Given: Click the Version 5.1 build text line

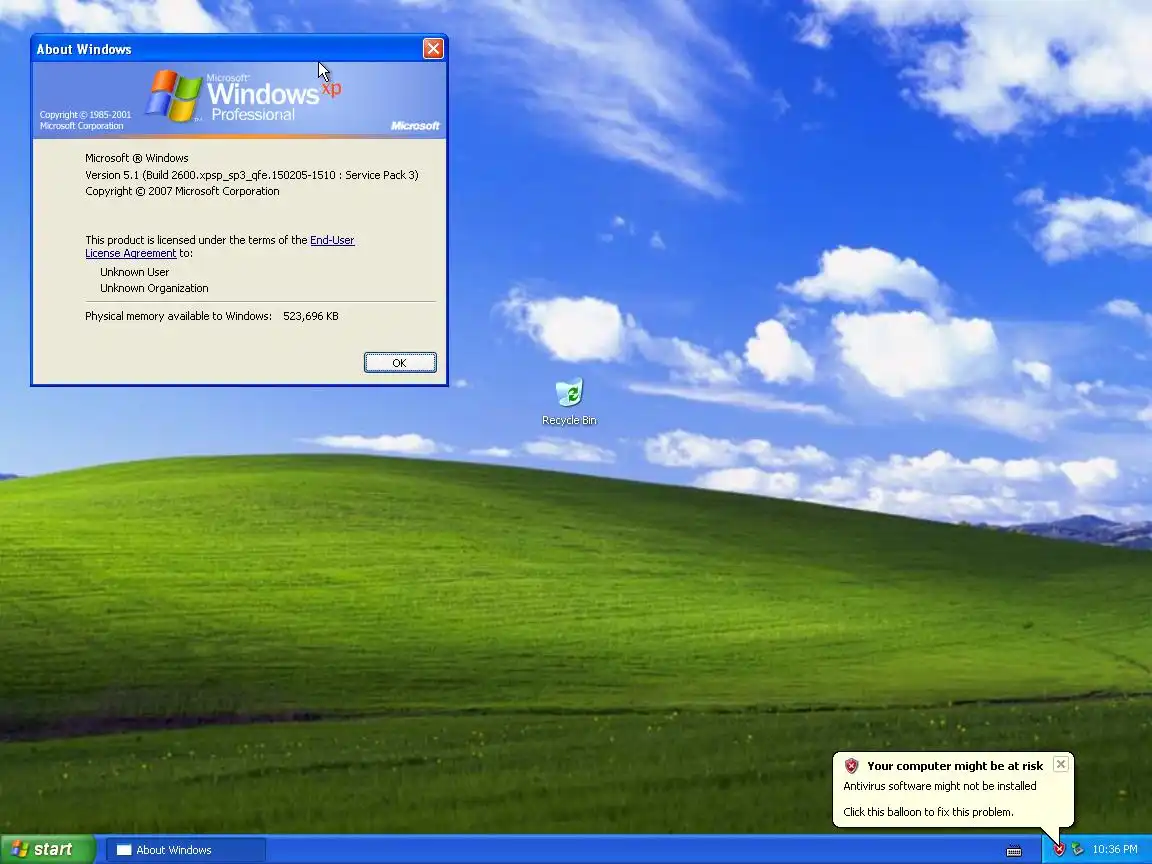Looking at the screenshot, I should click(x=252, y=175).
